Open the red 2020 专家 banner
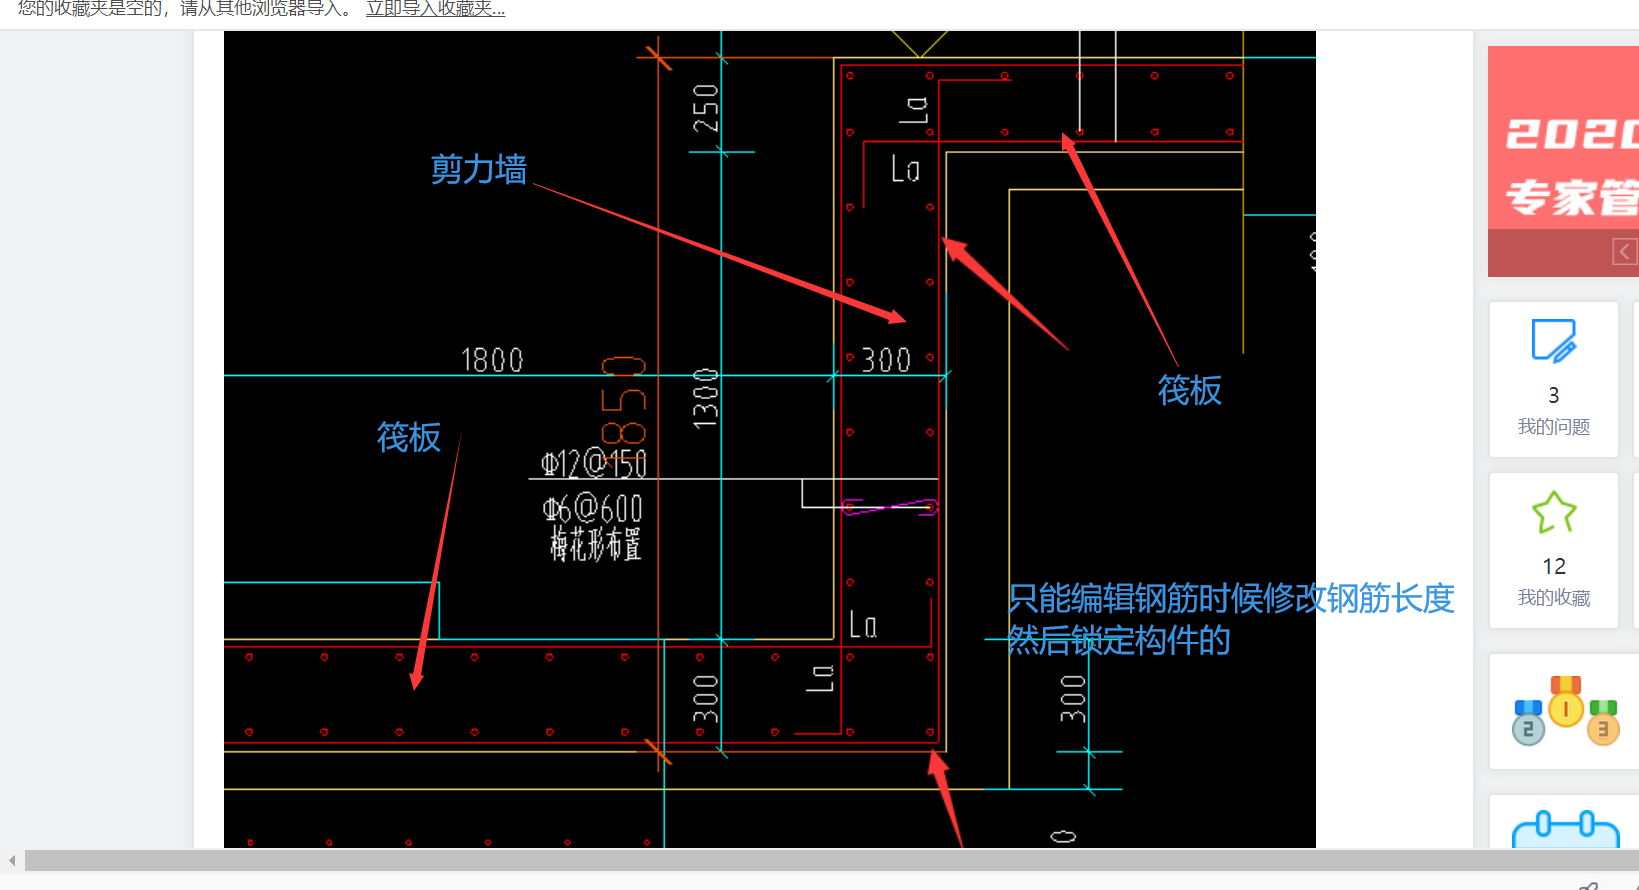Screen dimensions: 1639x890 click(x=1563, y=161)
